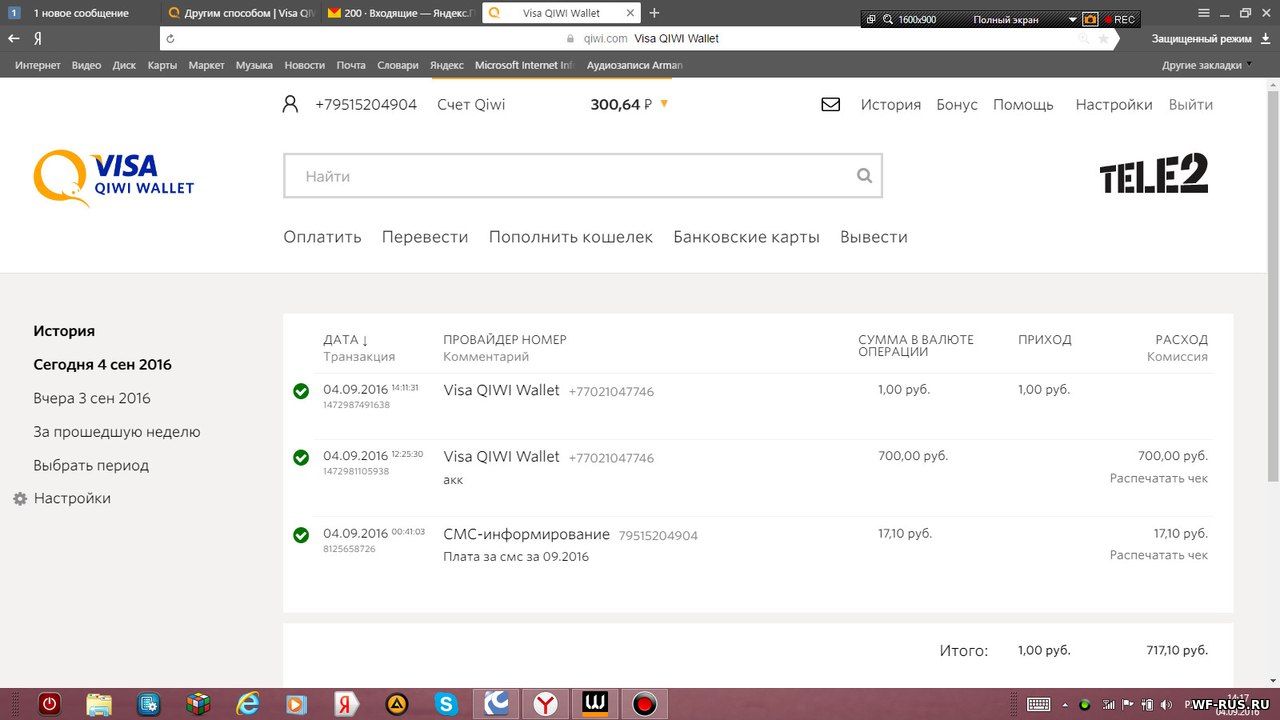Close the Visa QIWI Wallet tab
Screen dimensions: 1280x720
pyautogui.click(x=629, y=13)
